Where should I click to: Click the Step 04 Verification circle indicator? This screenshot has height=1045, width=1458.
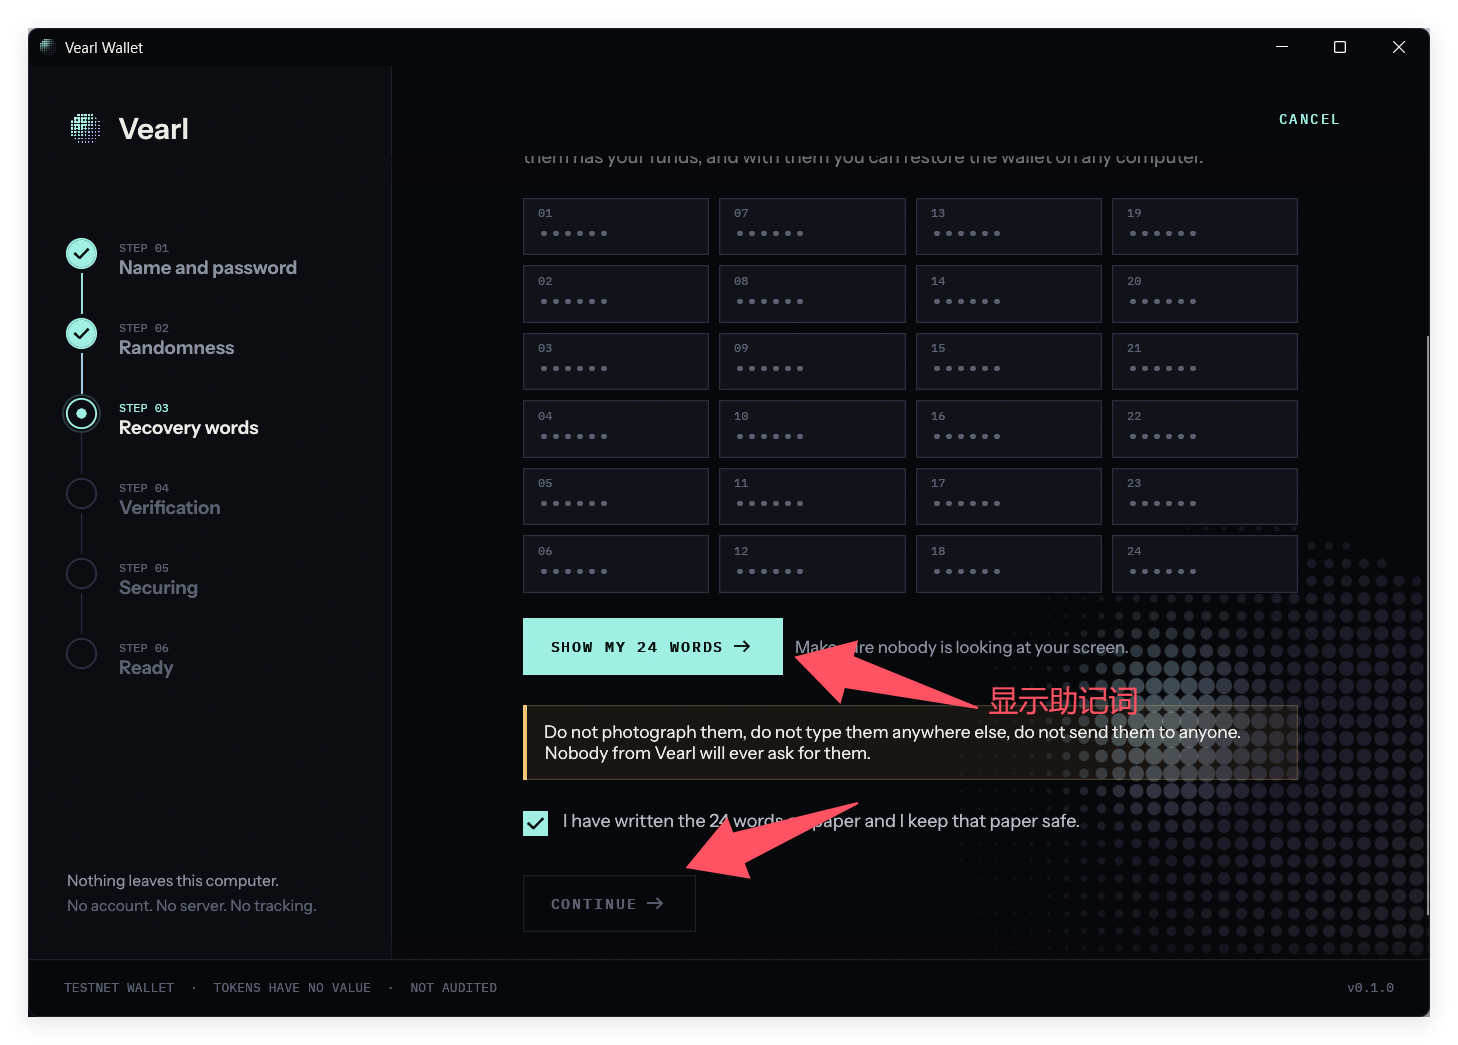pyautogui.click(x=82, y=494)
